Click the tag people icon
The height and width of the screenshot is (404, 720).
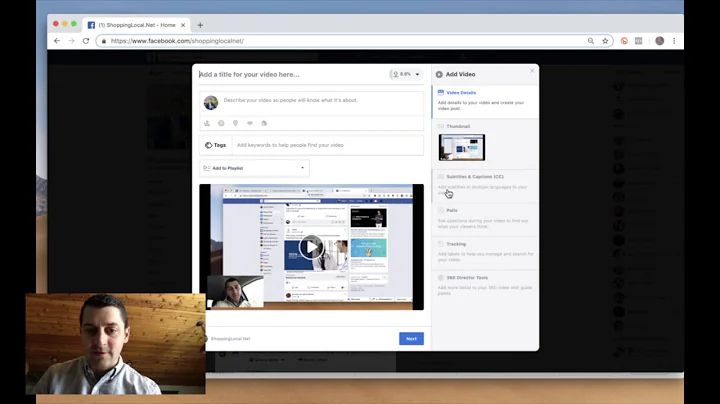207,123
